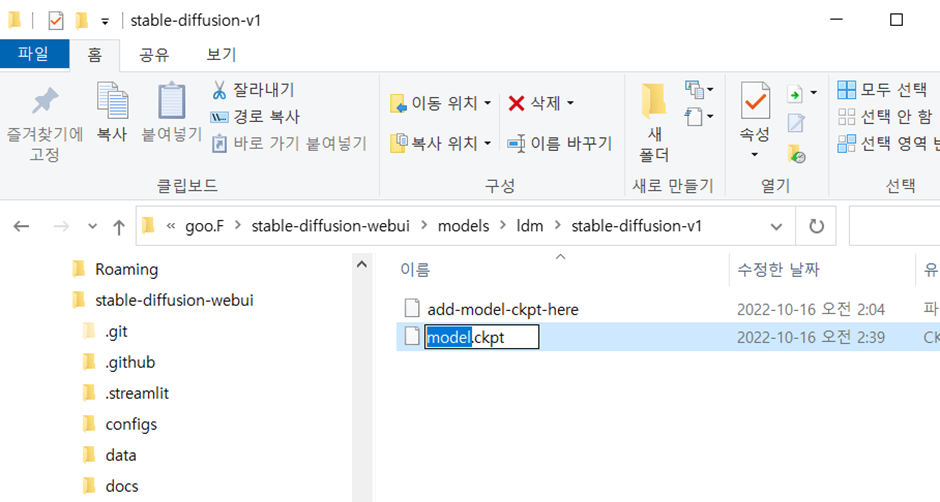Open address bar history dropdown

click(776, 227)
